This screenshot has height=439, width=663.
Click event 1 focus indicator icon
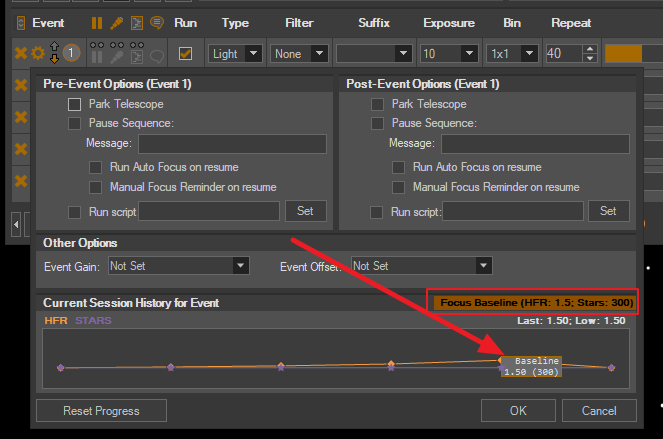pyautogui.click(x=117, y=57)
